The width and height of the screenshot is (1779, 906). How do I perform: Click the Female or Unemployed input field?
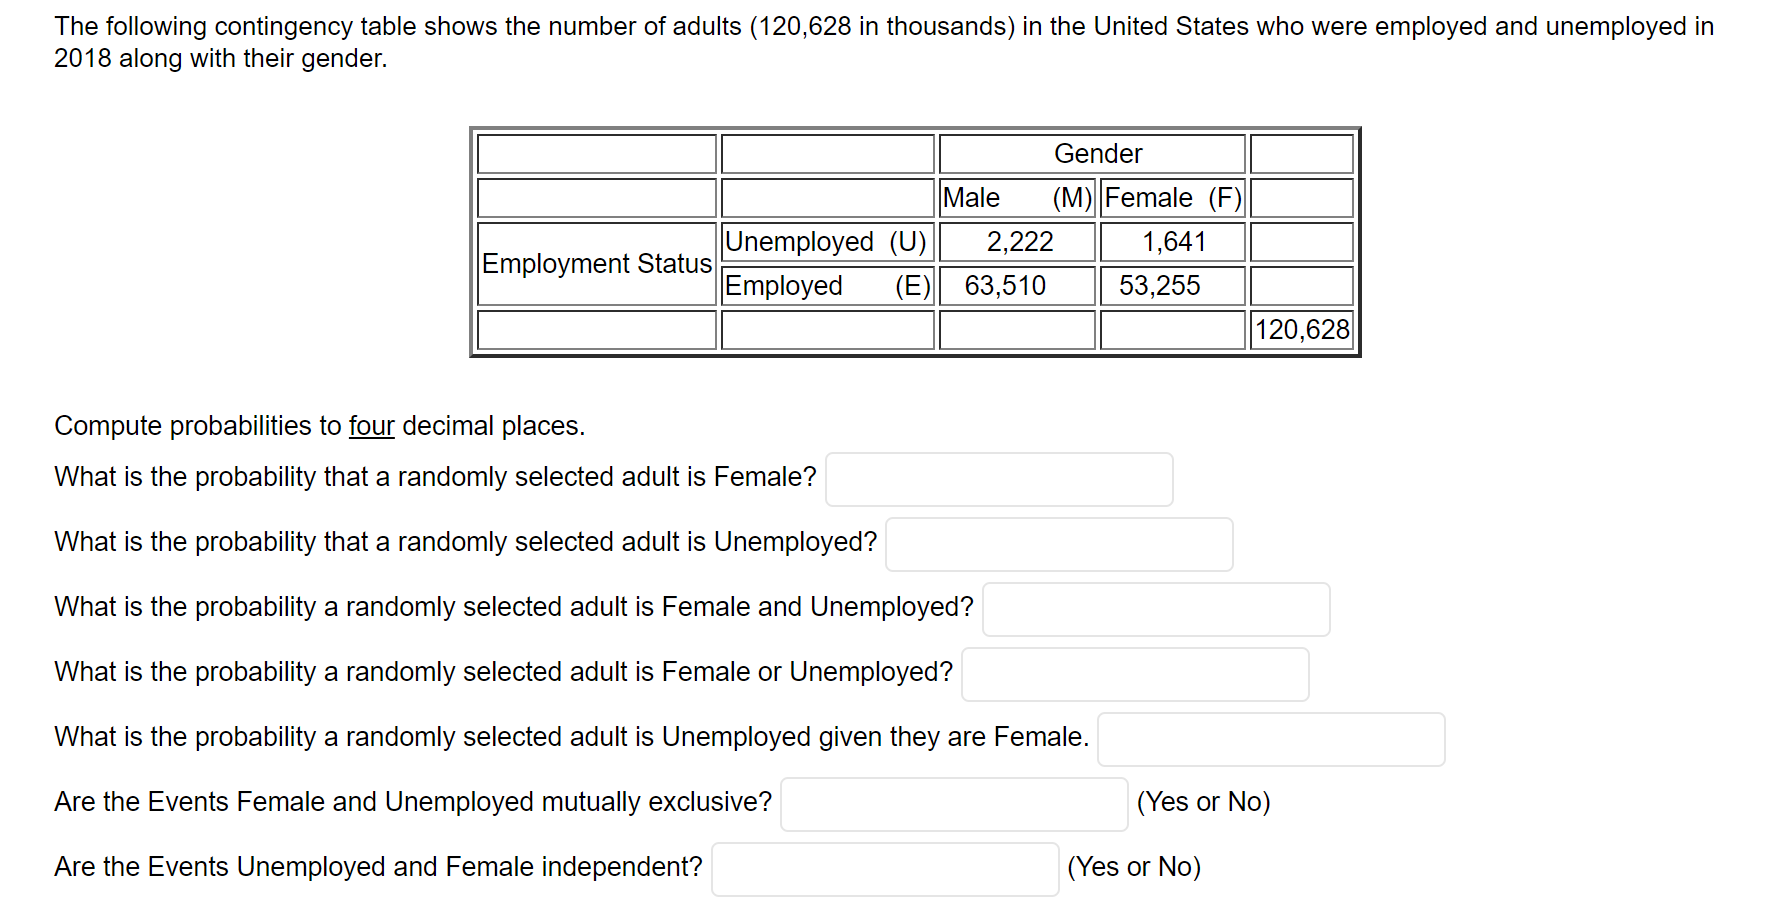point(1134,674)
